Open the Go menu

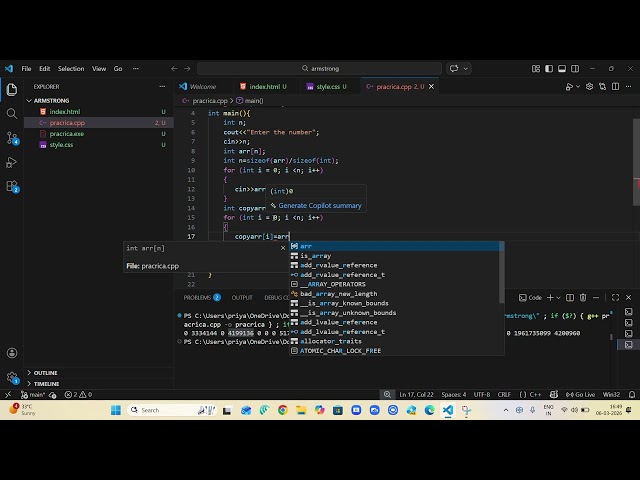(x=118, y=69)
